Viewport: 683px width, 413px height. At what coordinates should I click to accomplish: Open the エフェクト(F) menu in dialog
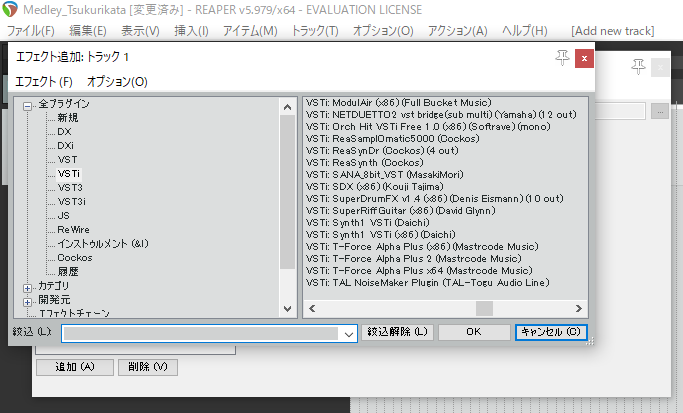tap(44, 81)
